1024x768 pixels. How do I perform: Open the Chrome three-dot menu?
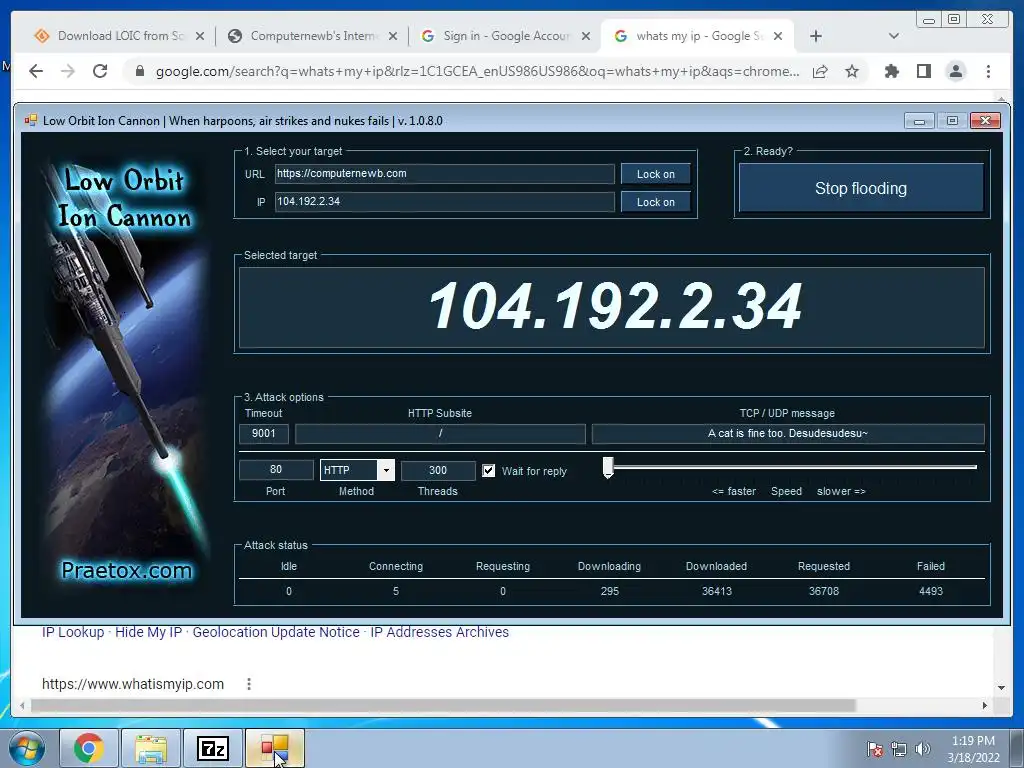(988, 71)
